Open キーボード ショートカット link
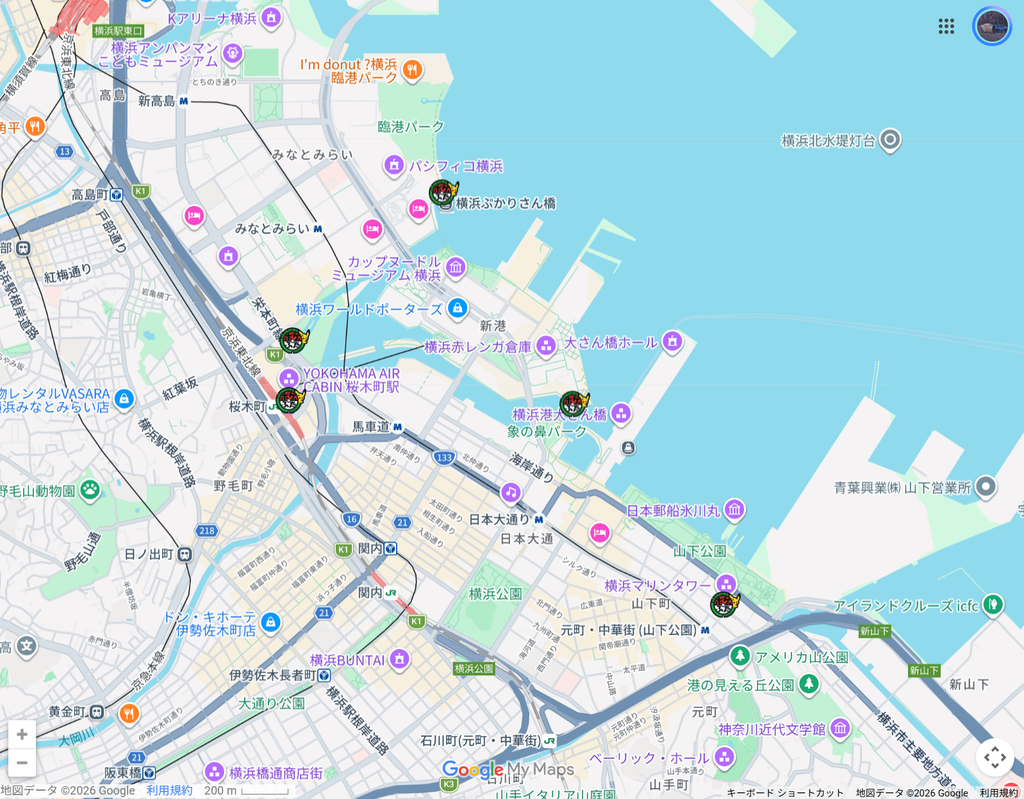 (x=784, y=792)
